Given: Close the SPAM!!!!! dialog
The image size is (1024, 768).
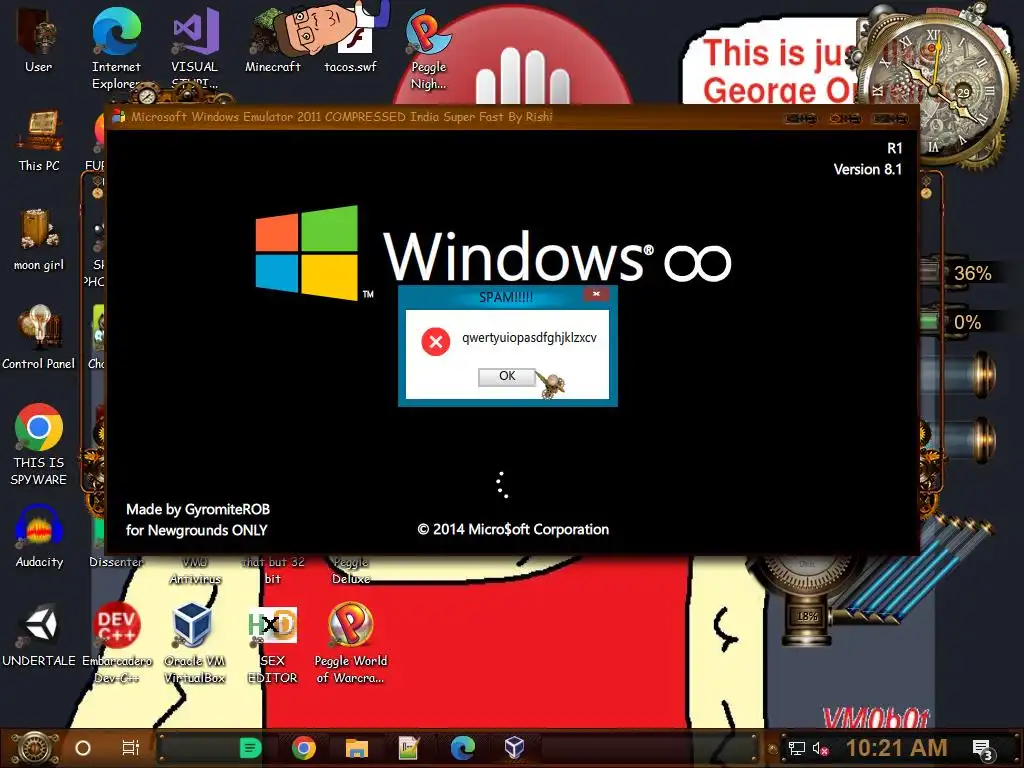Looking at the screenshot, I should 596,295.
